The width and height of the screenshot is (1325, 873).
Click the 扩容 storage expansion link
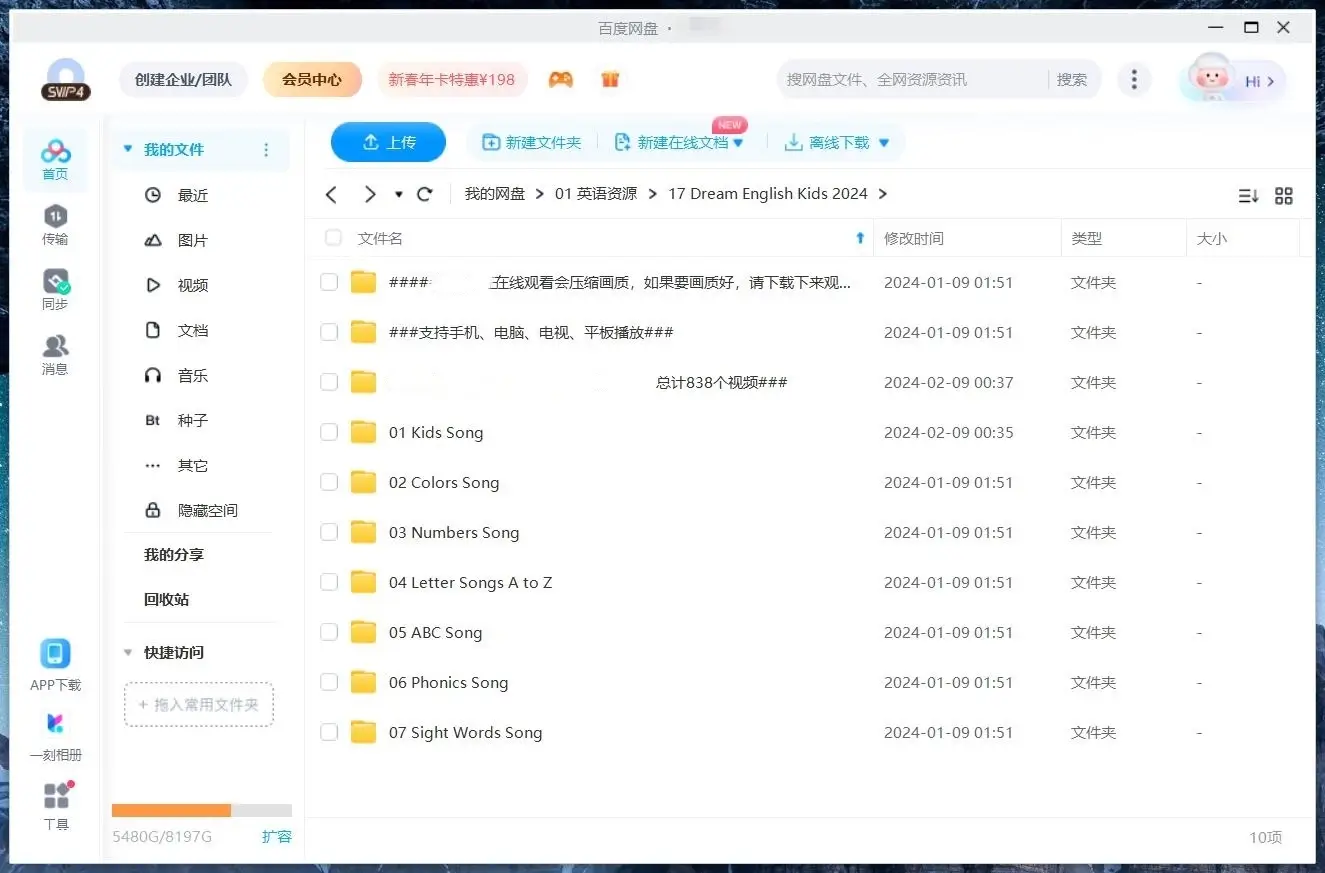coord(277,836)
